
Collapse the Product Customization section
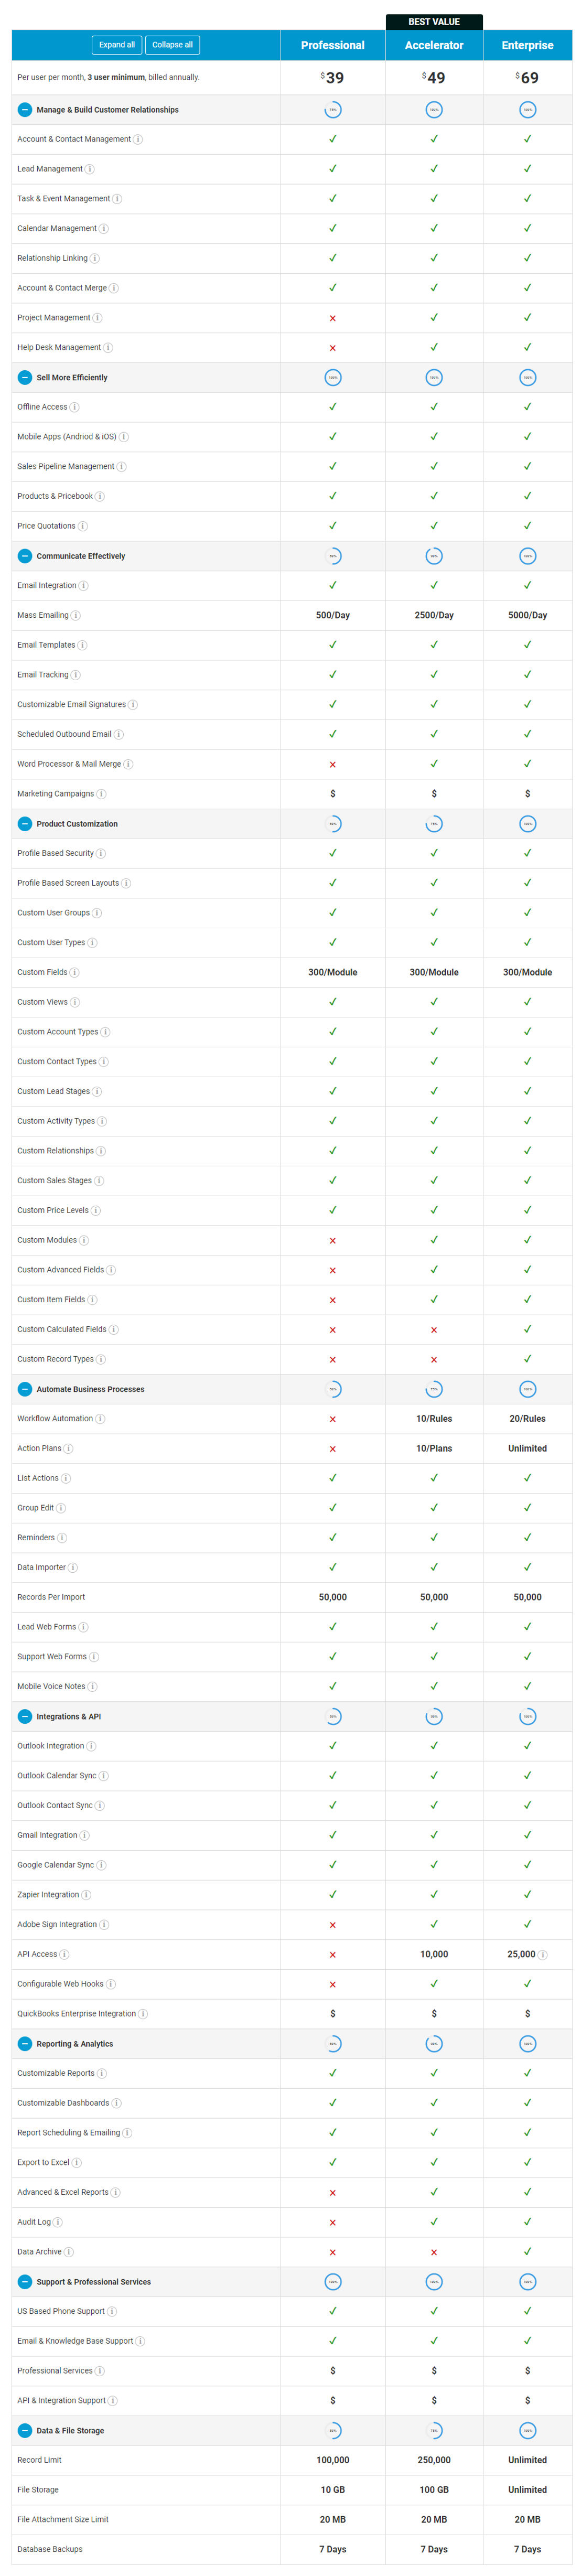25,824
